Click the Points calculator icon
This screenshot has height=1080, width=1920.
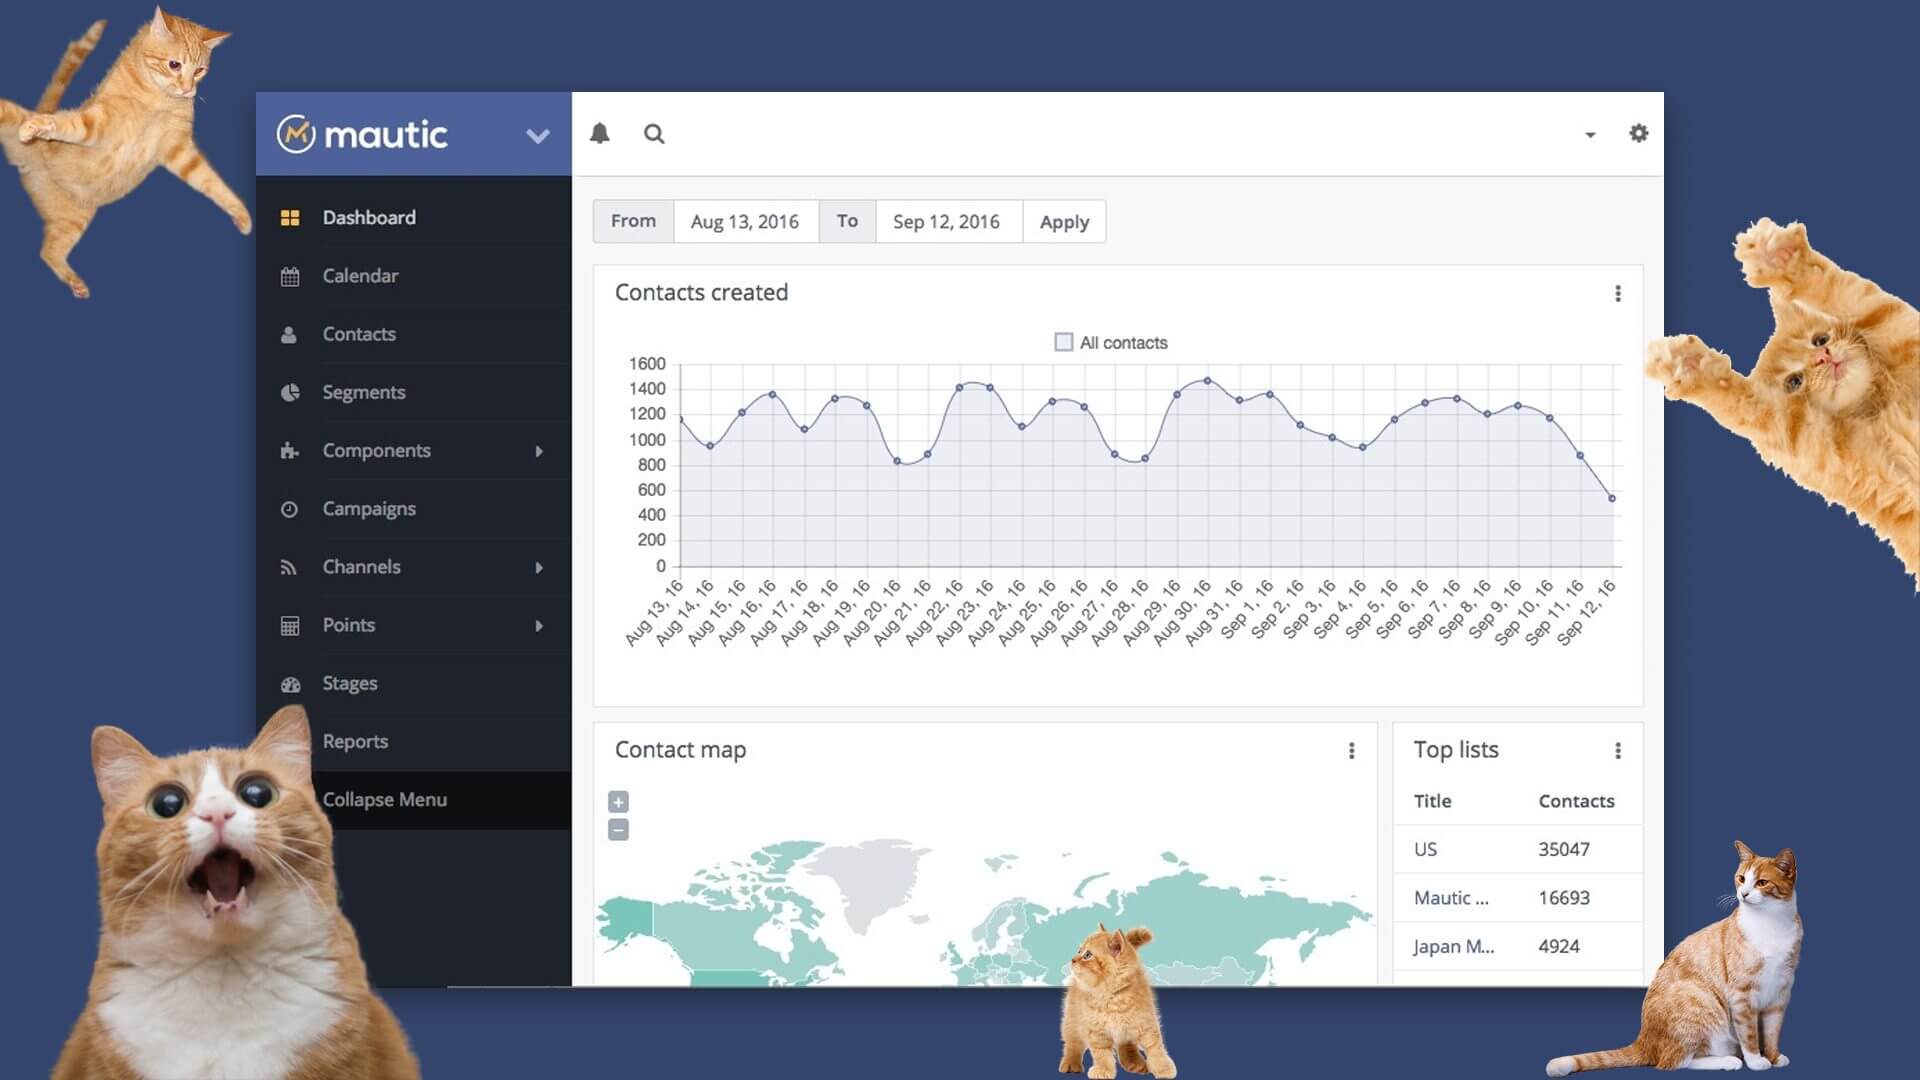290,626
